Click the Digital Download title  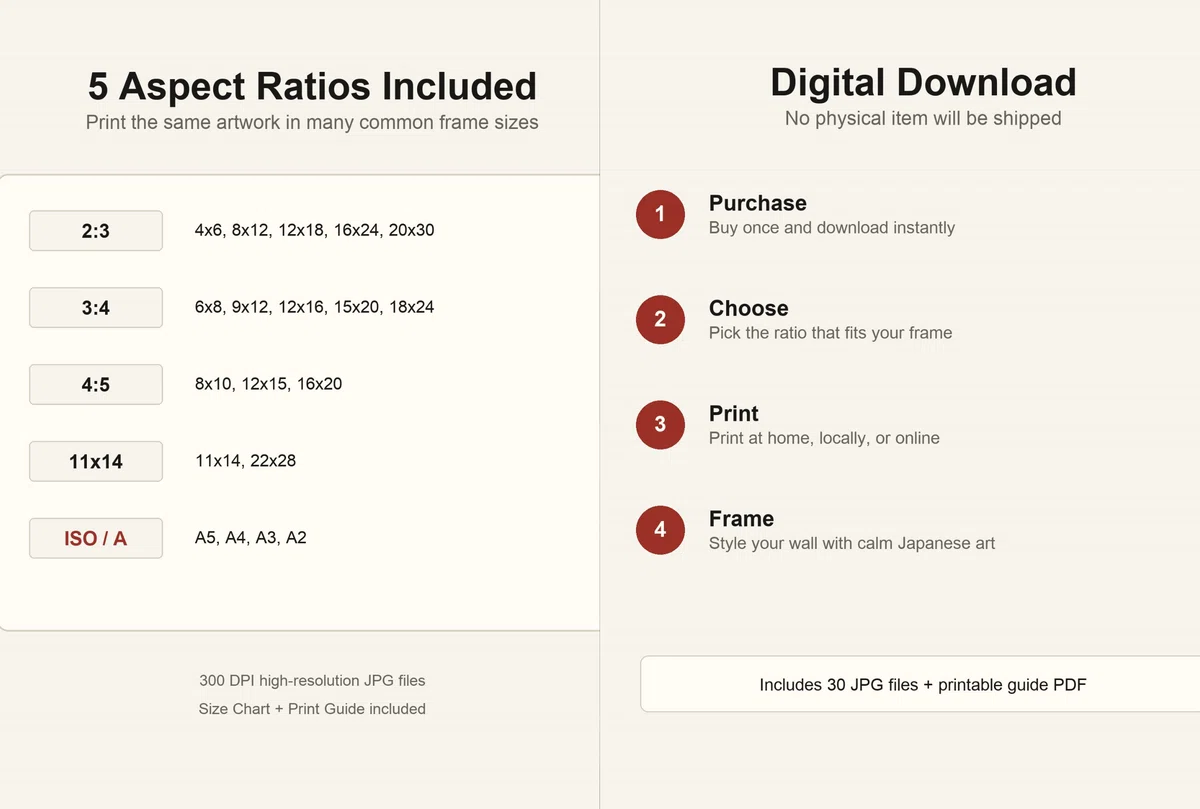click(x=923, y=83)
